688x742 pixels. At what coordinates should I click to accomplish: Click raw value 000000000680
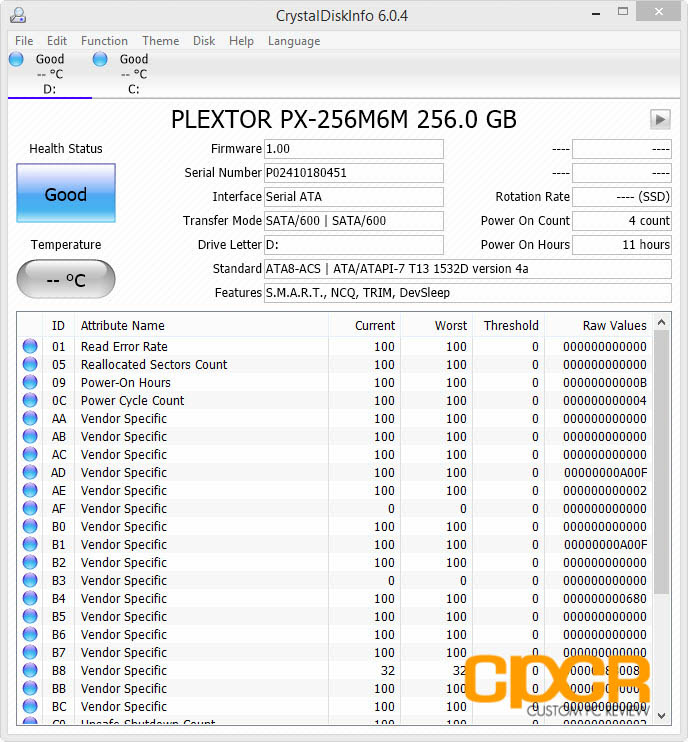pos(605,599)
